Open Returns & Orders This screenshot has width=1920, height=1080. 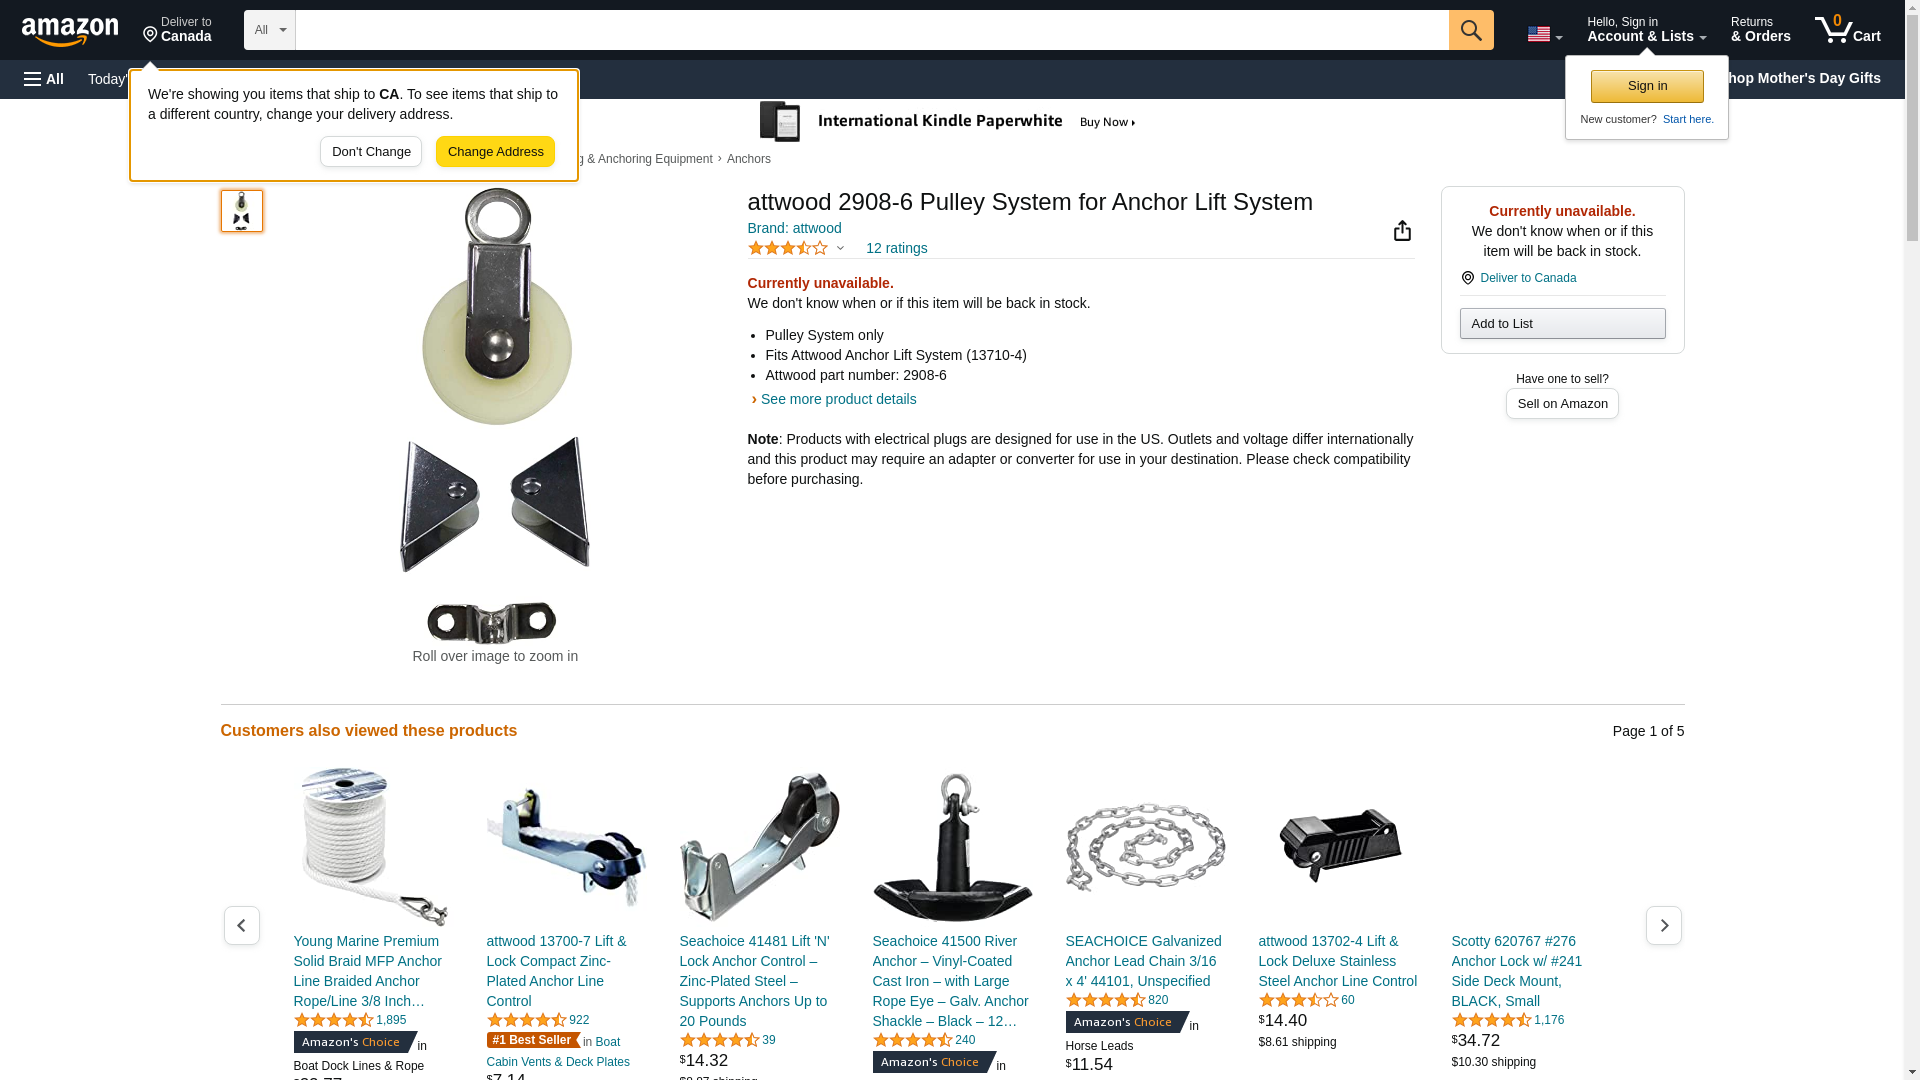tap(1760, 30)
